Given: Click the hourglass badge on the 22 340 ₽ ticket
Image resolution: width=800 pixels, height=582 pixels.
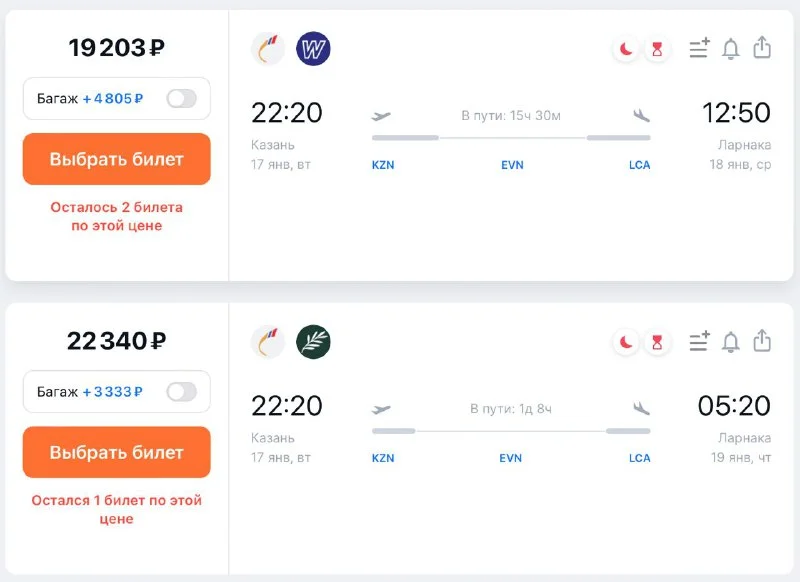Looking at the screenshot, I should (x=657, y=343).
